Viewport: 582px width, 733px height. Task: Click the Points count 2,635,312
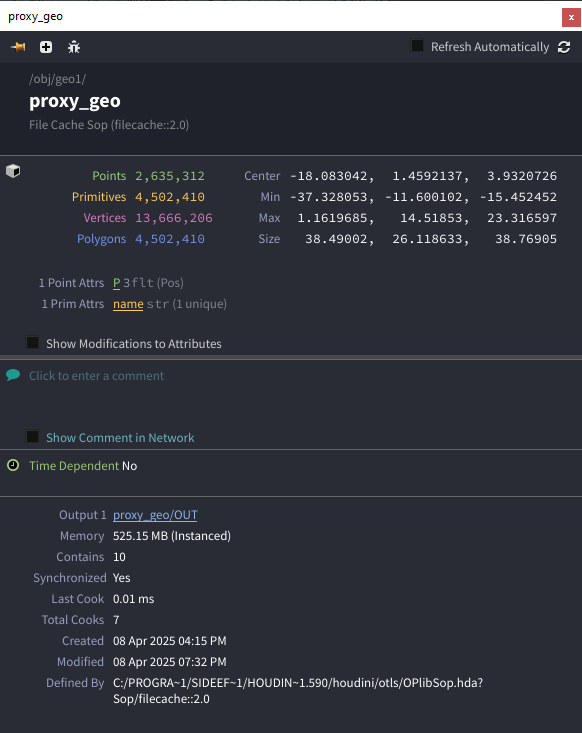[x=170, y=176]
